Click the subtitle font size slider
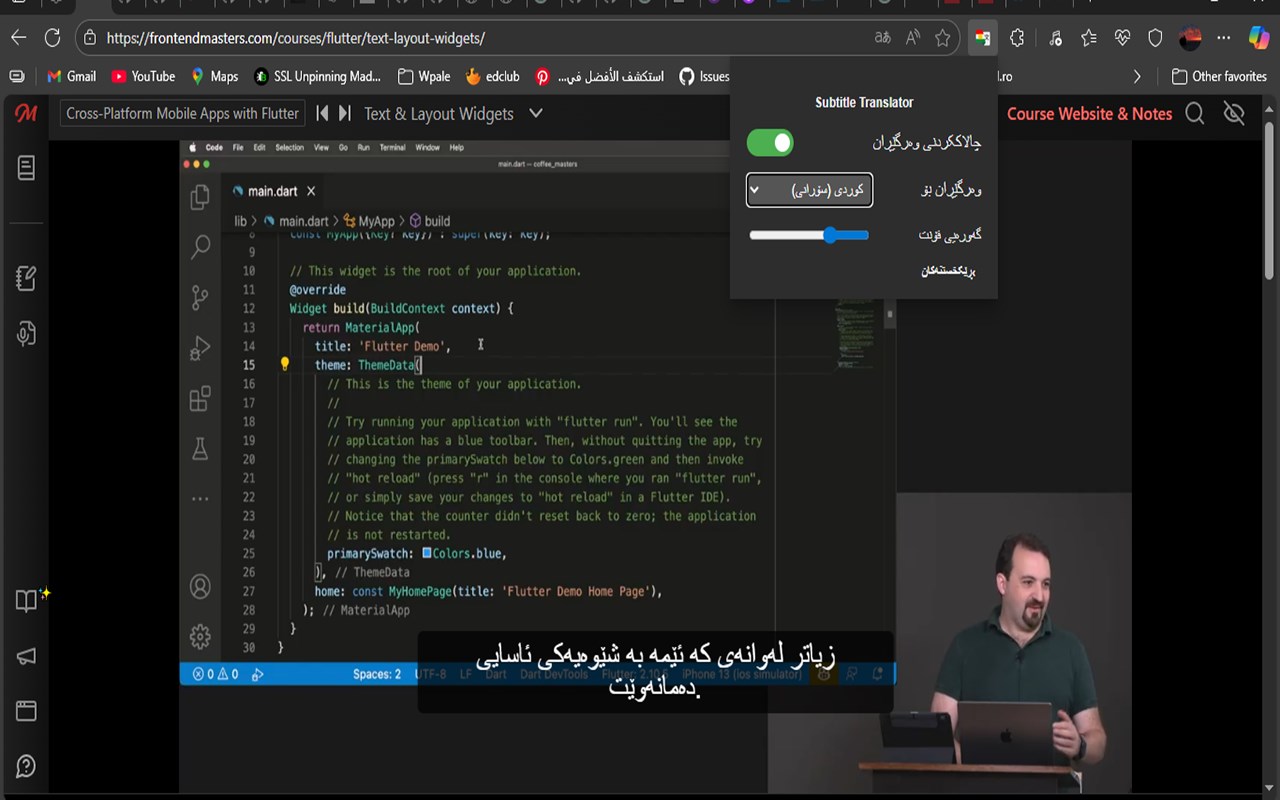1280x800 pixels. [809, 235]
